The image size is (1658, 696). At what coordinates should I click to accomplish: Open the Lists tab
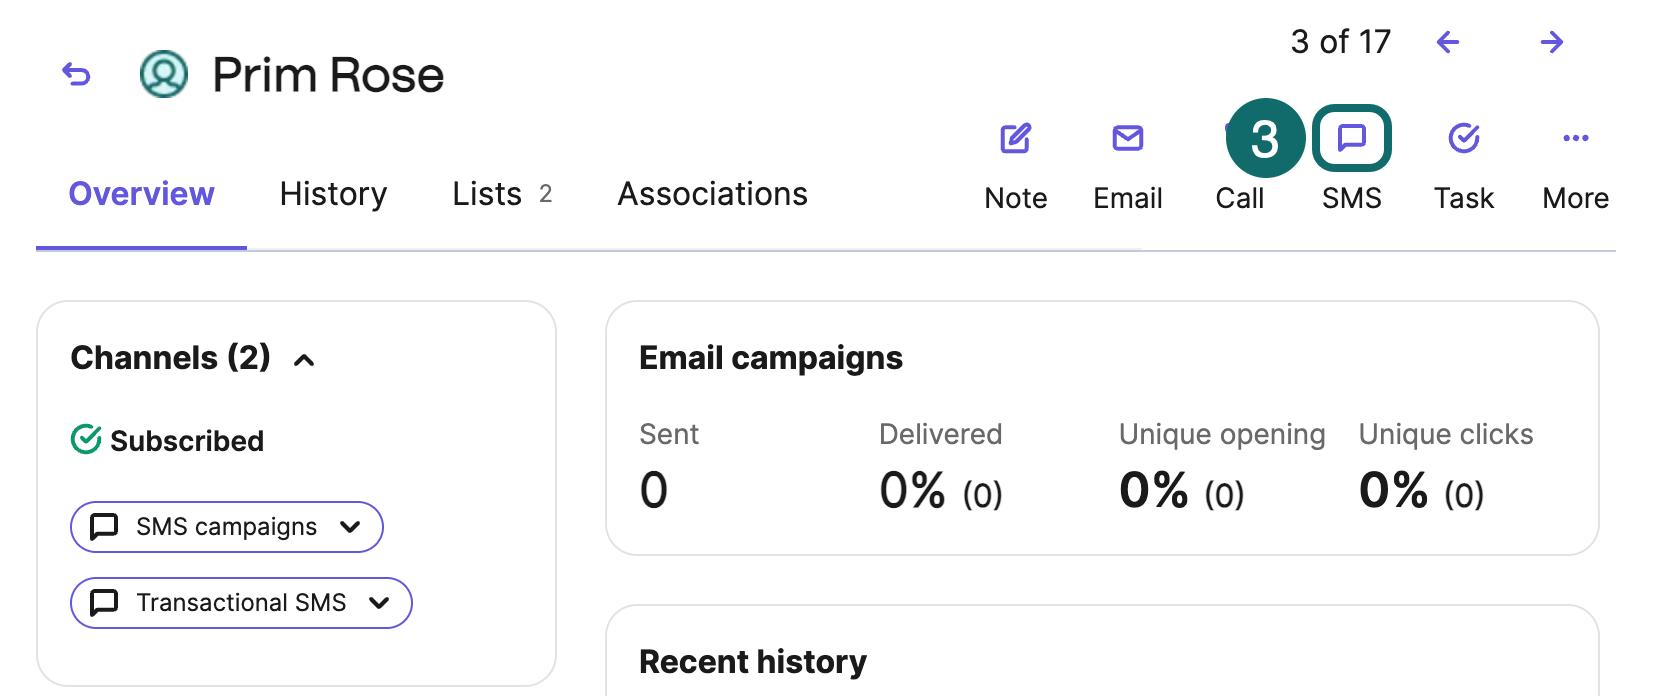(487, 194)
